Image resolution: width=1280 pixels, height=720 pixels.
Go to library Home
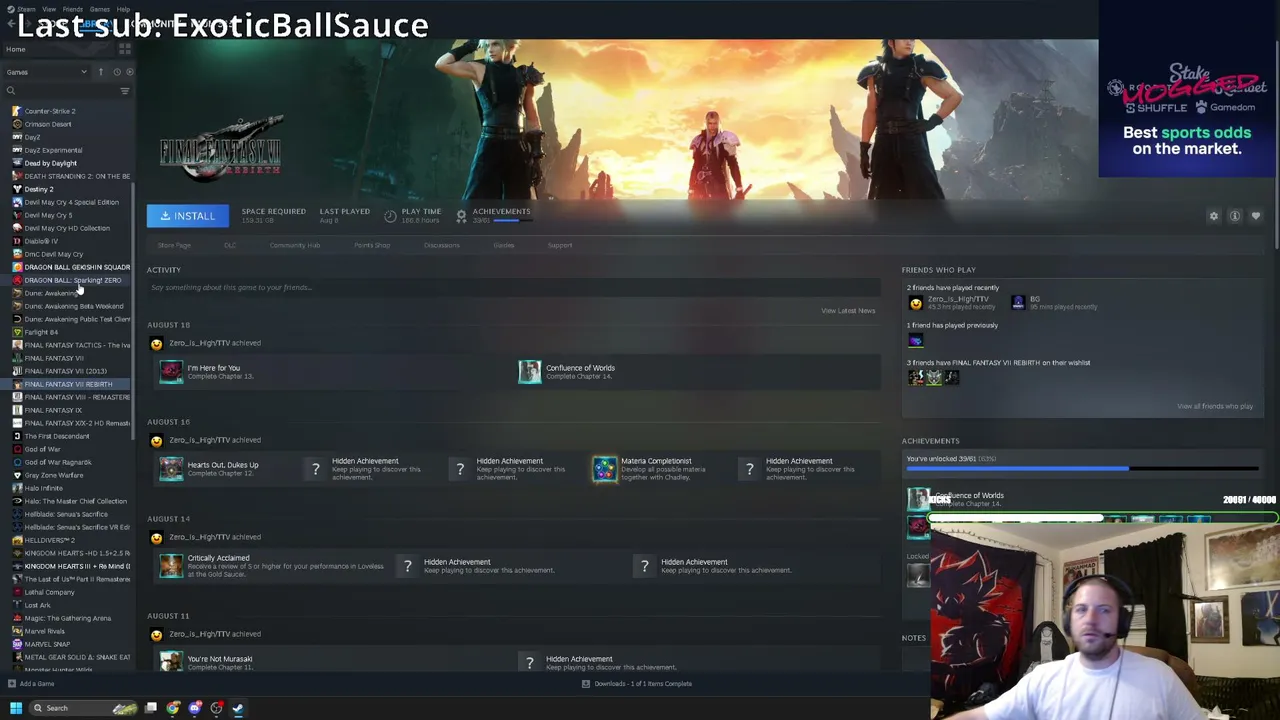click(16, 49)
